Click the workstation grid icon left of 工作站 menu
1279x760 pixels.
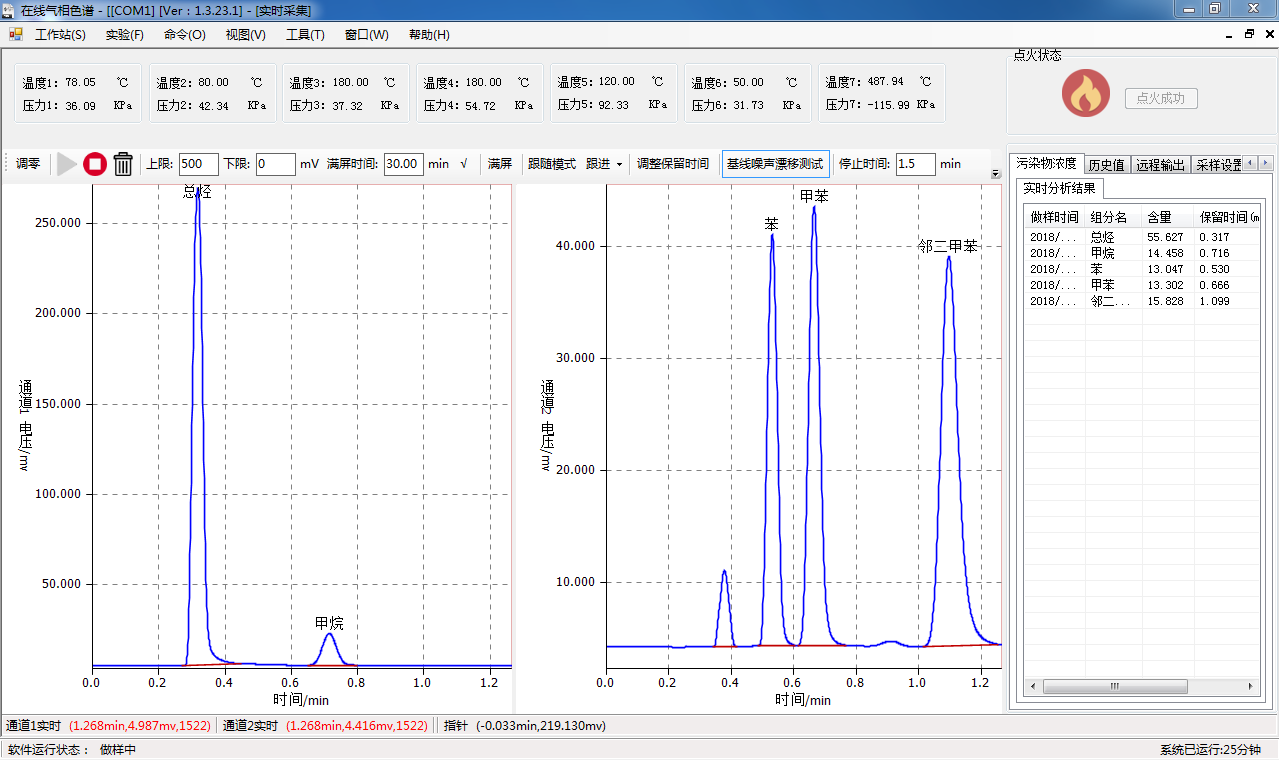[14, 34]
